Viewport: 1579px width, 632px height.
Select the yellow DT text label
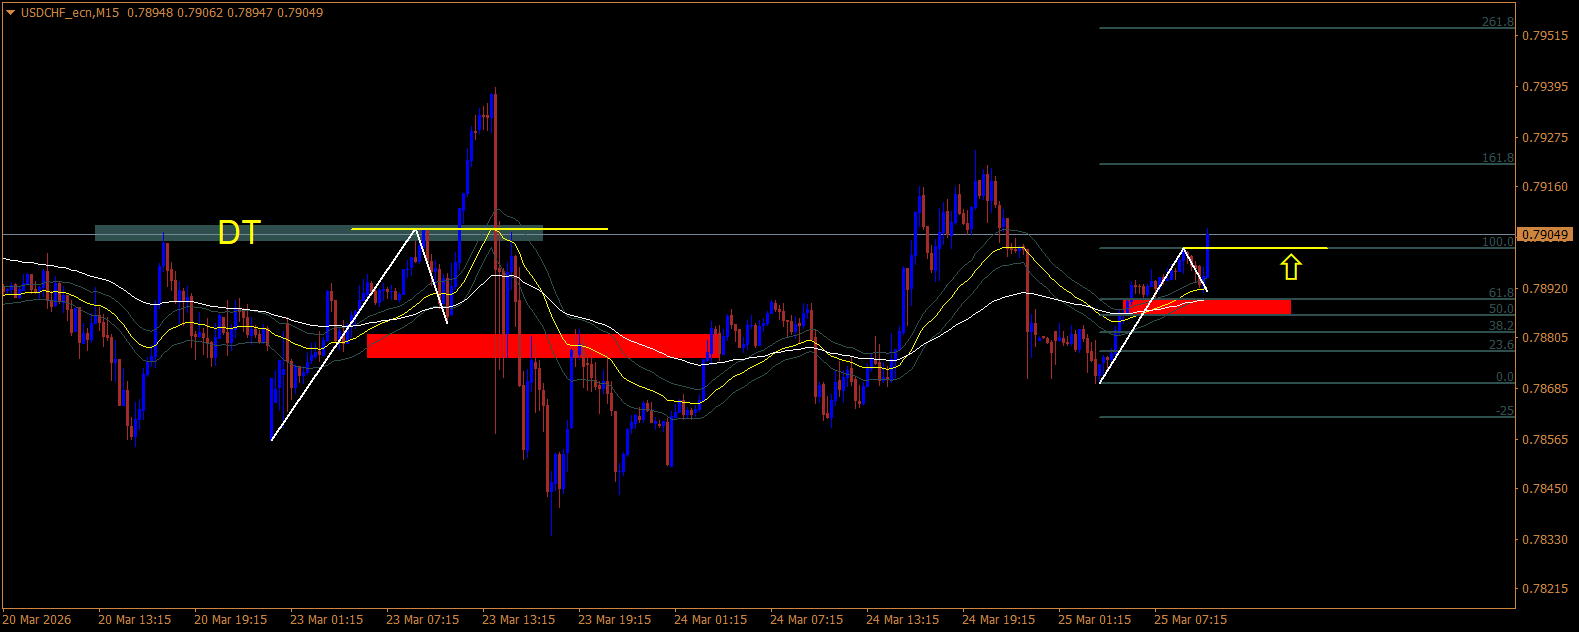pos(239,233)
